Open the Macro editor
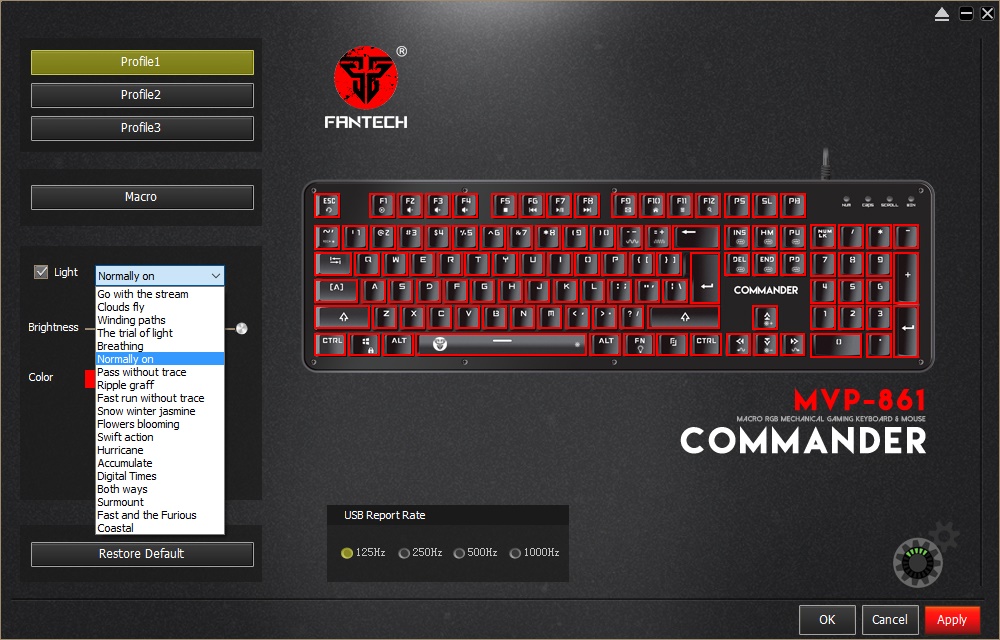 [142, 197]
